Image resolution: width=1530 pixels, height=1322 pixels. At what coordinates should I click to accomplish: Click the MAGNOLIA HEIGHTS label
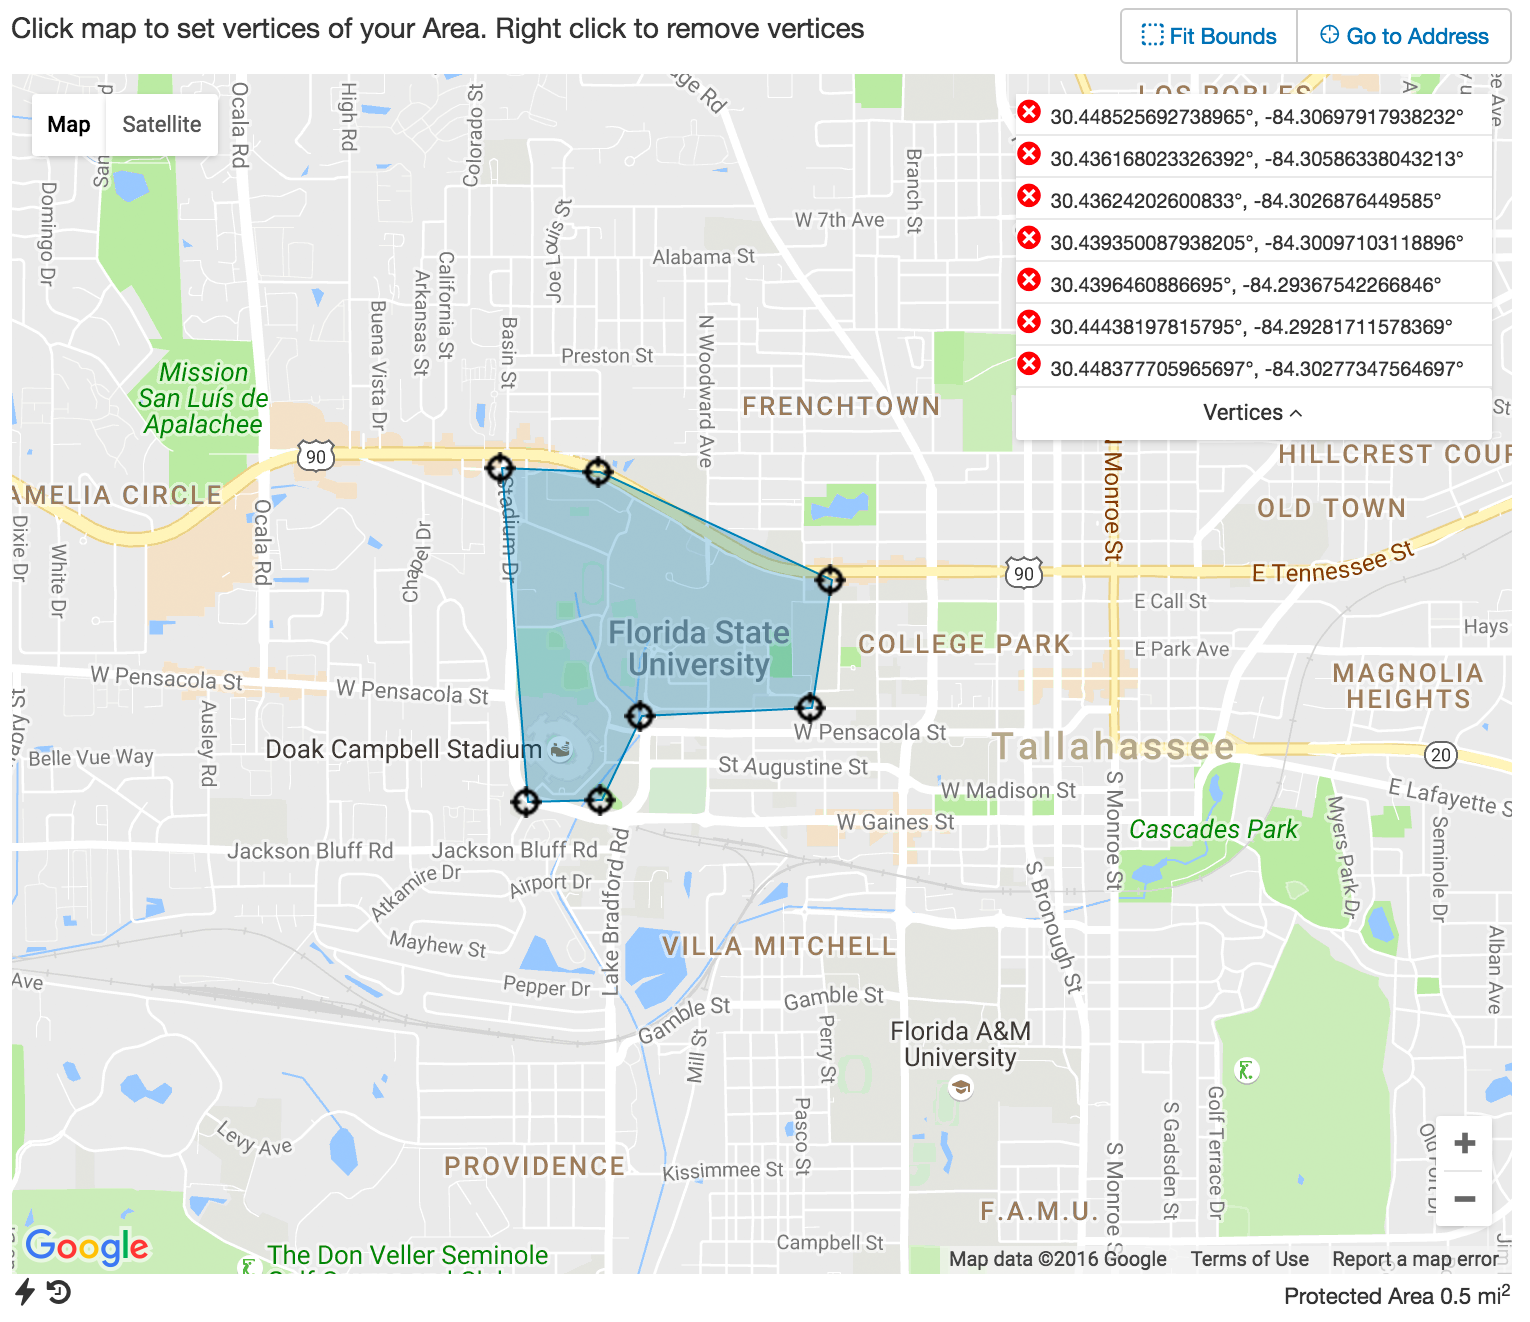[x=1408, y=686]
